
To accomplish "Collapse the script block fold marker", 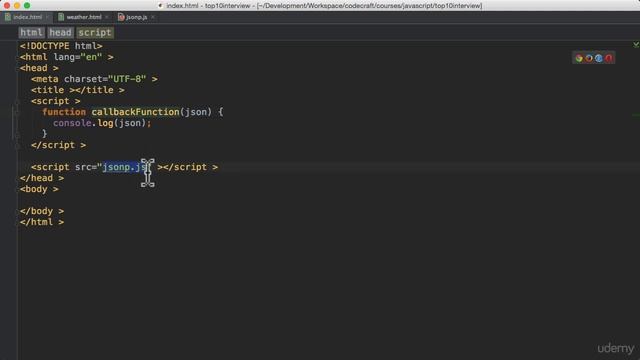I will (x=17, y=101).
